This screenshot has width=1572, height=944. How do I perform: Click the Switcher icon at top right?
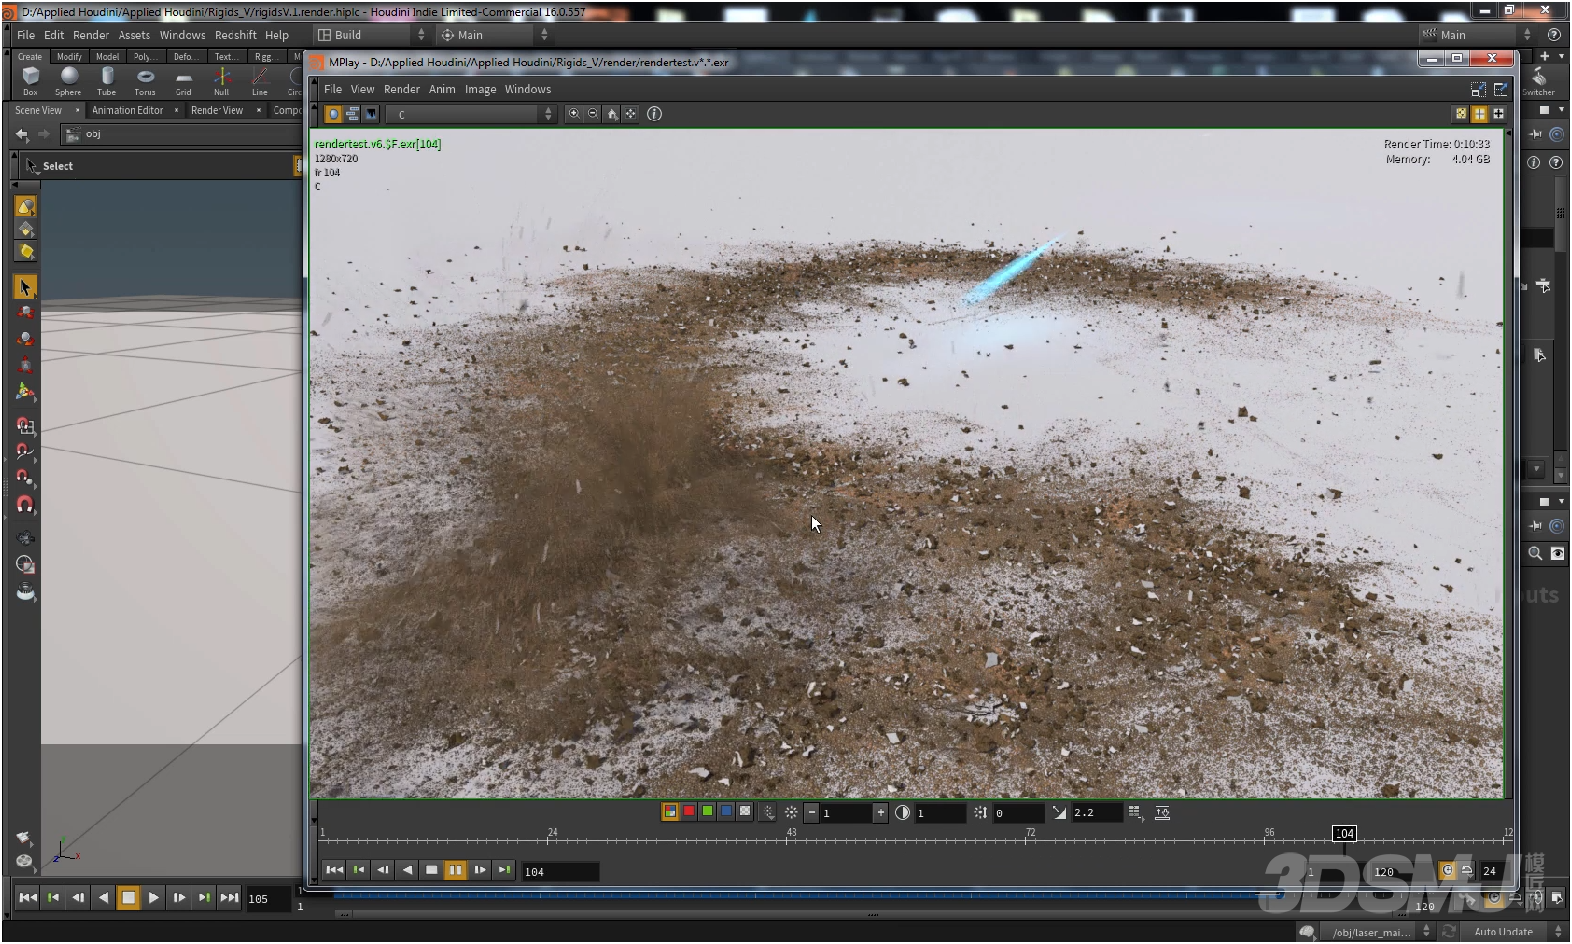[x=1538, y=81]
